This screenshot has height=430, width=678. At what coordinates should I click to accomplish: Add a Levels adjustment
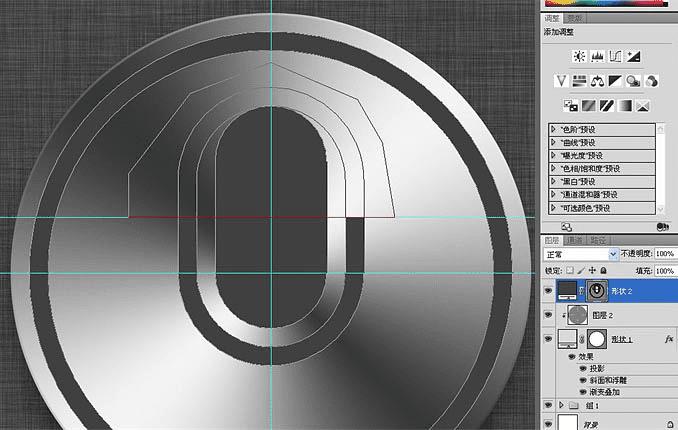pyautogui.click(x=597, y=56)
